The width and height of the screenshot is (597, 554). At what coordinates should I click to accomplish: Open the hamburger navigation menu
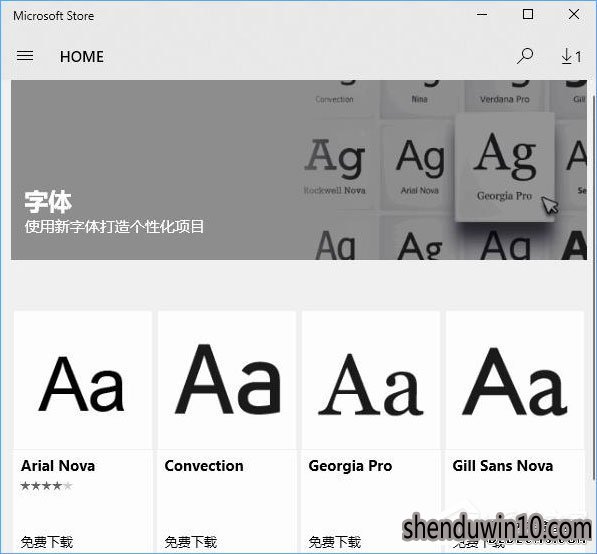click(25, 56)
